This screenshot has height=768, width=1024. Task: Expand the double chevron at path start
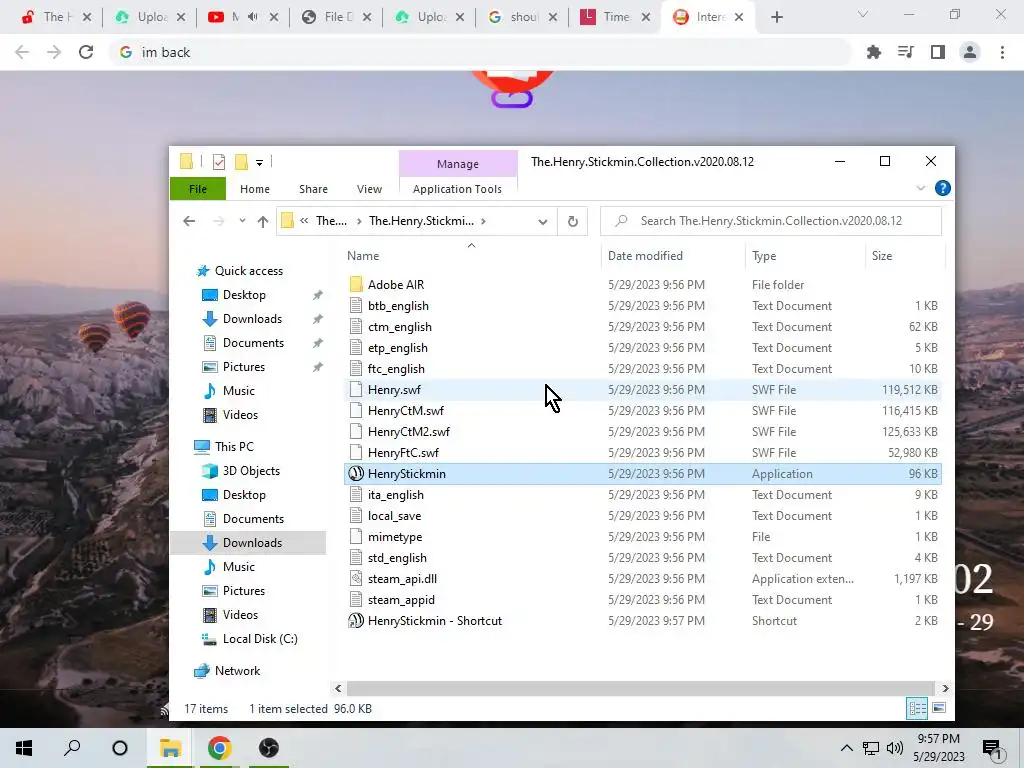[304, 221]
